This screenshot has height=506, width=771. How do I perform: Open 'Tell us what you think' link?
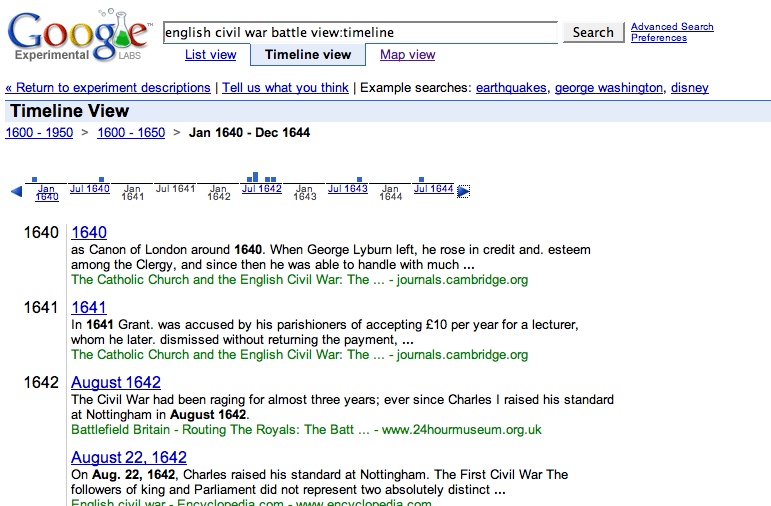coord(285,88)
